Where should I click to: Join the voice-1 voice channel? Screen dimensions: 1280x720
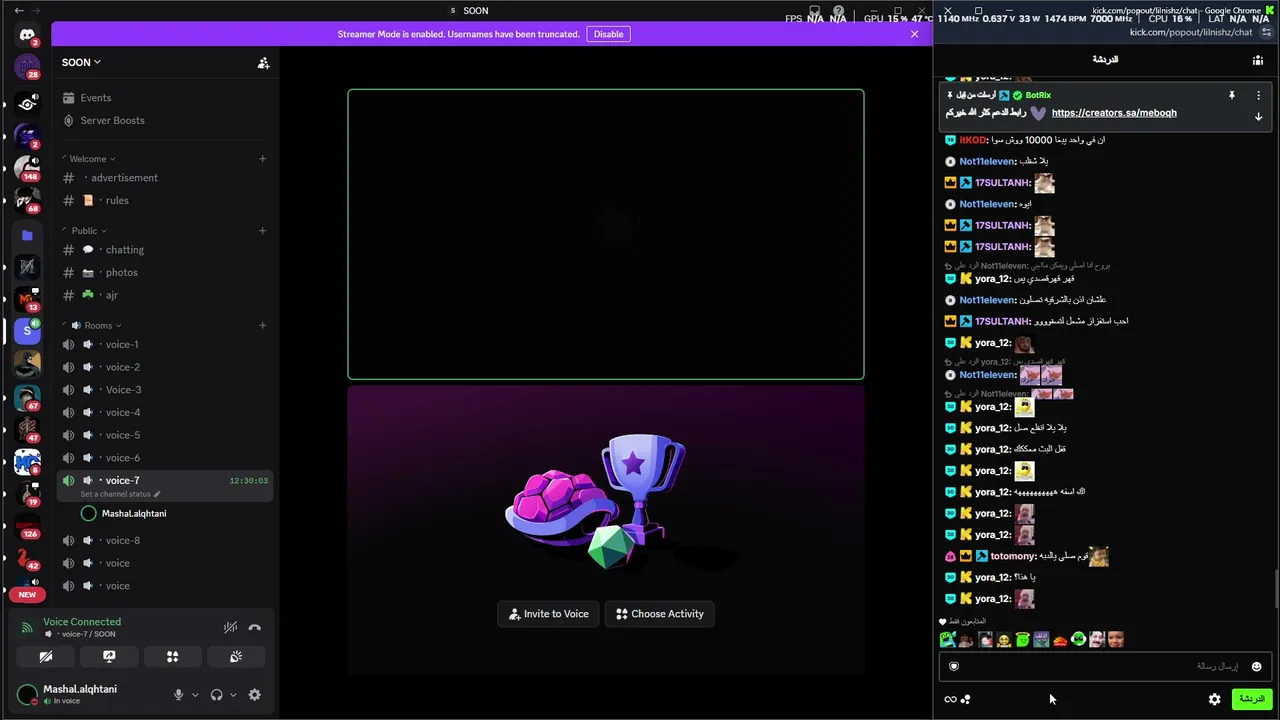[164, 345]
